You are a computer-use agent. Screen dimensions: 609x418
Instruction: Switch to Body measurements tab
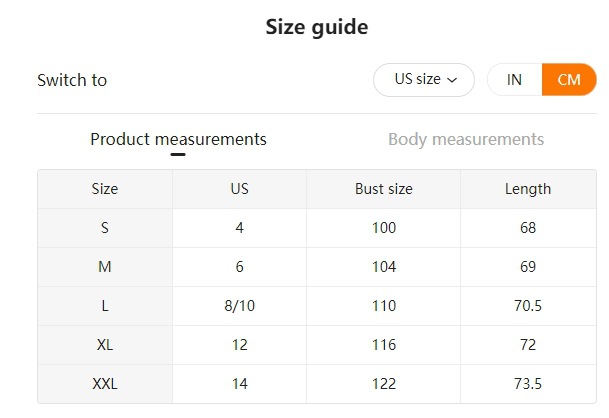[x=466, y=139]
